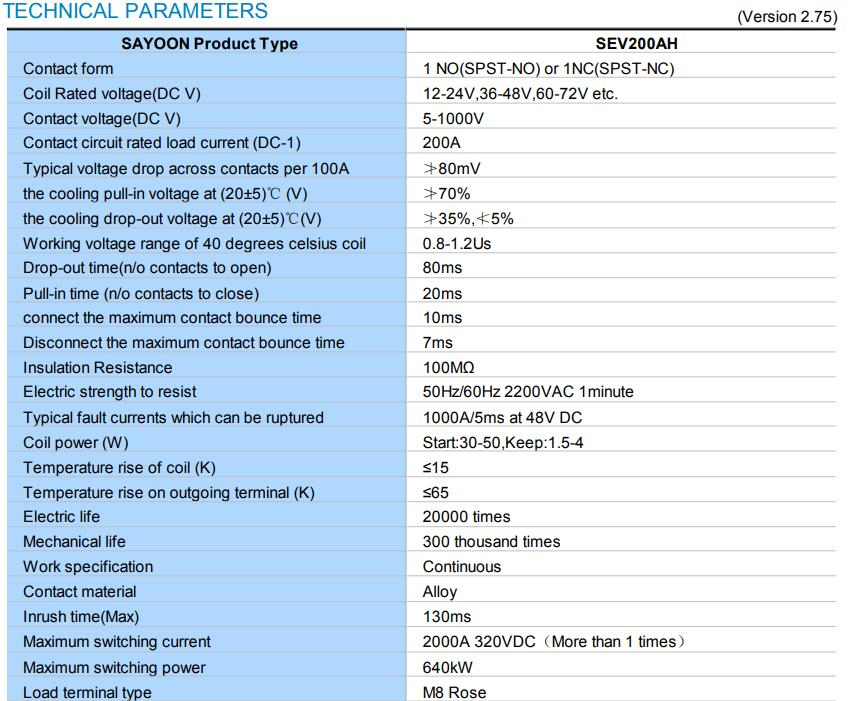The width and height of the screenshot is (853, 701).
Task: Click 'Pull-in time (n/o contacts to close)'
Action: tap(141, 294)
